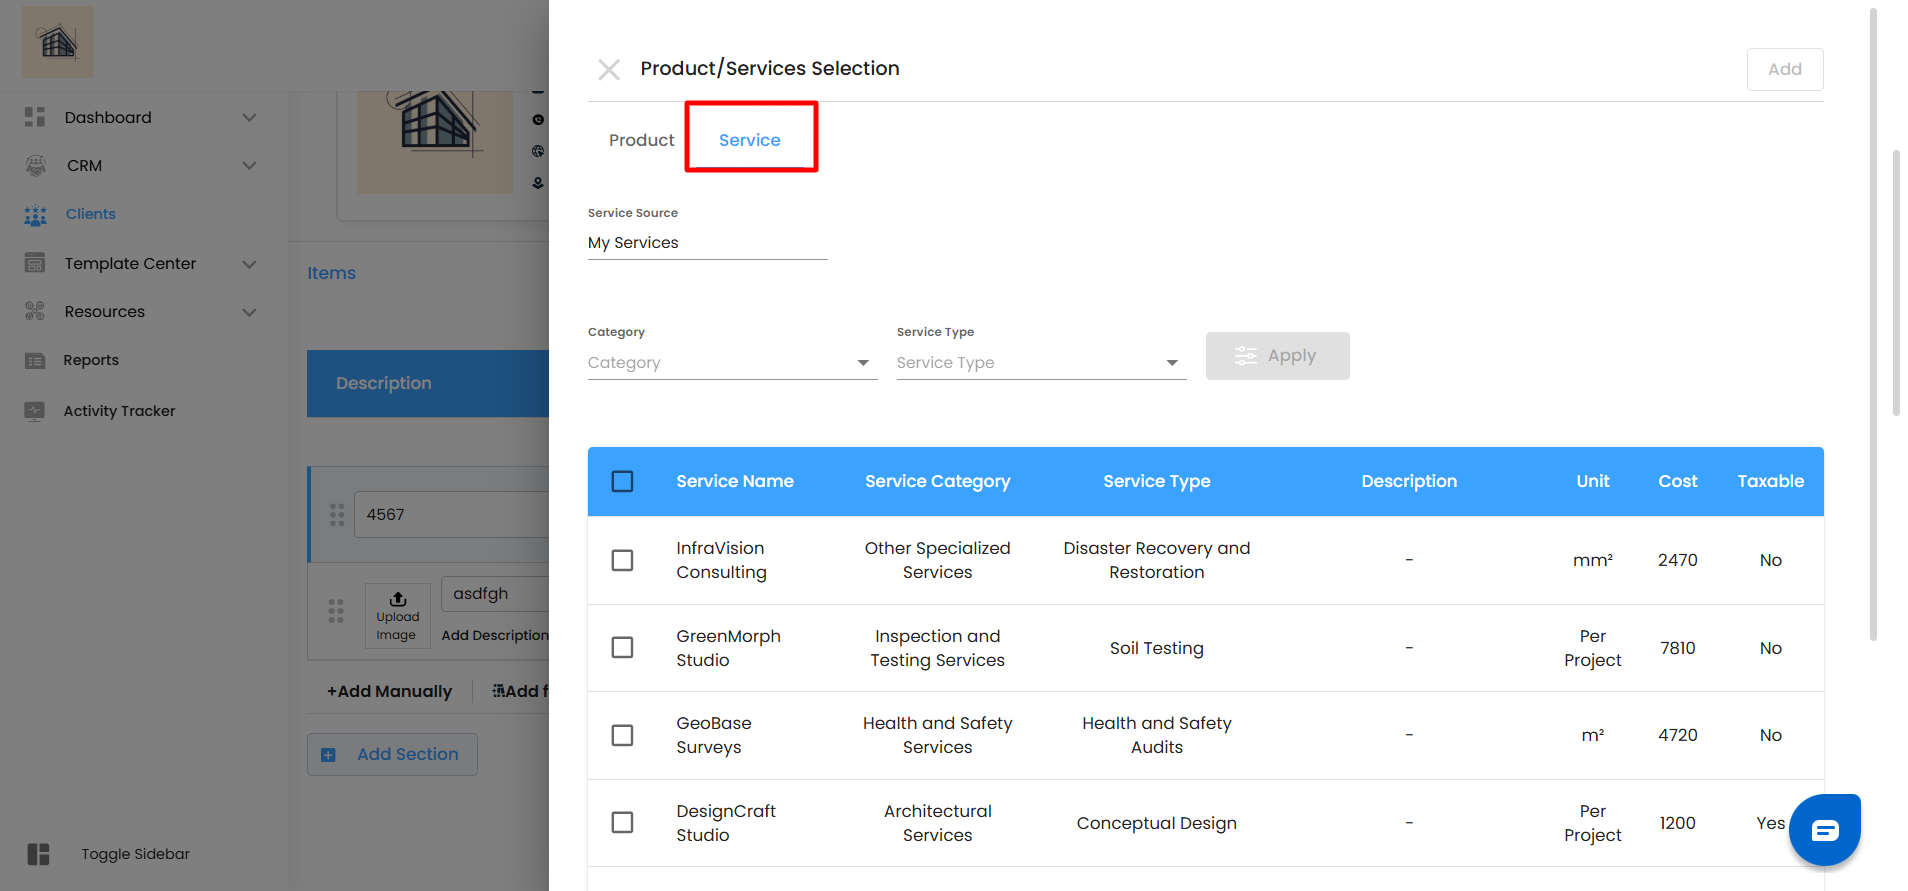Click the Upload Image icon
This screenshot has width=1908, height=891.
[x=398, y=599]
